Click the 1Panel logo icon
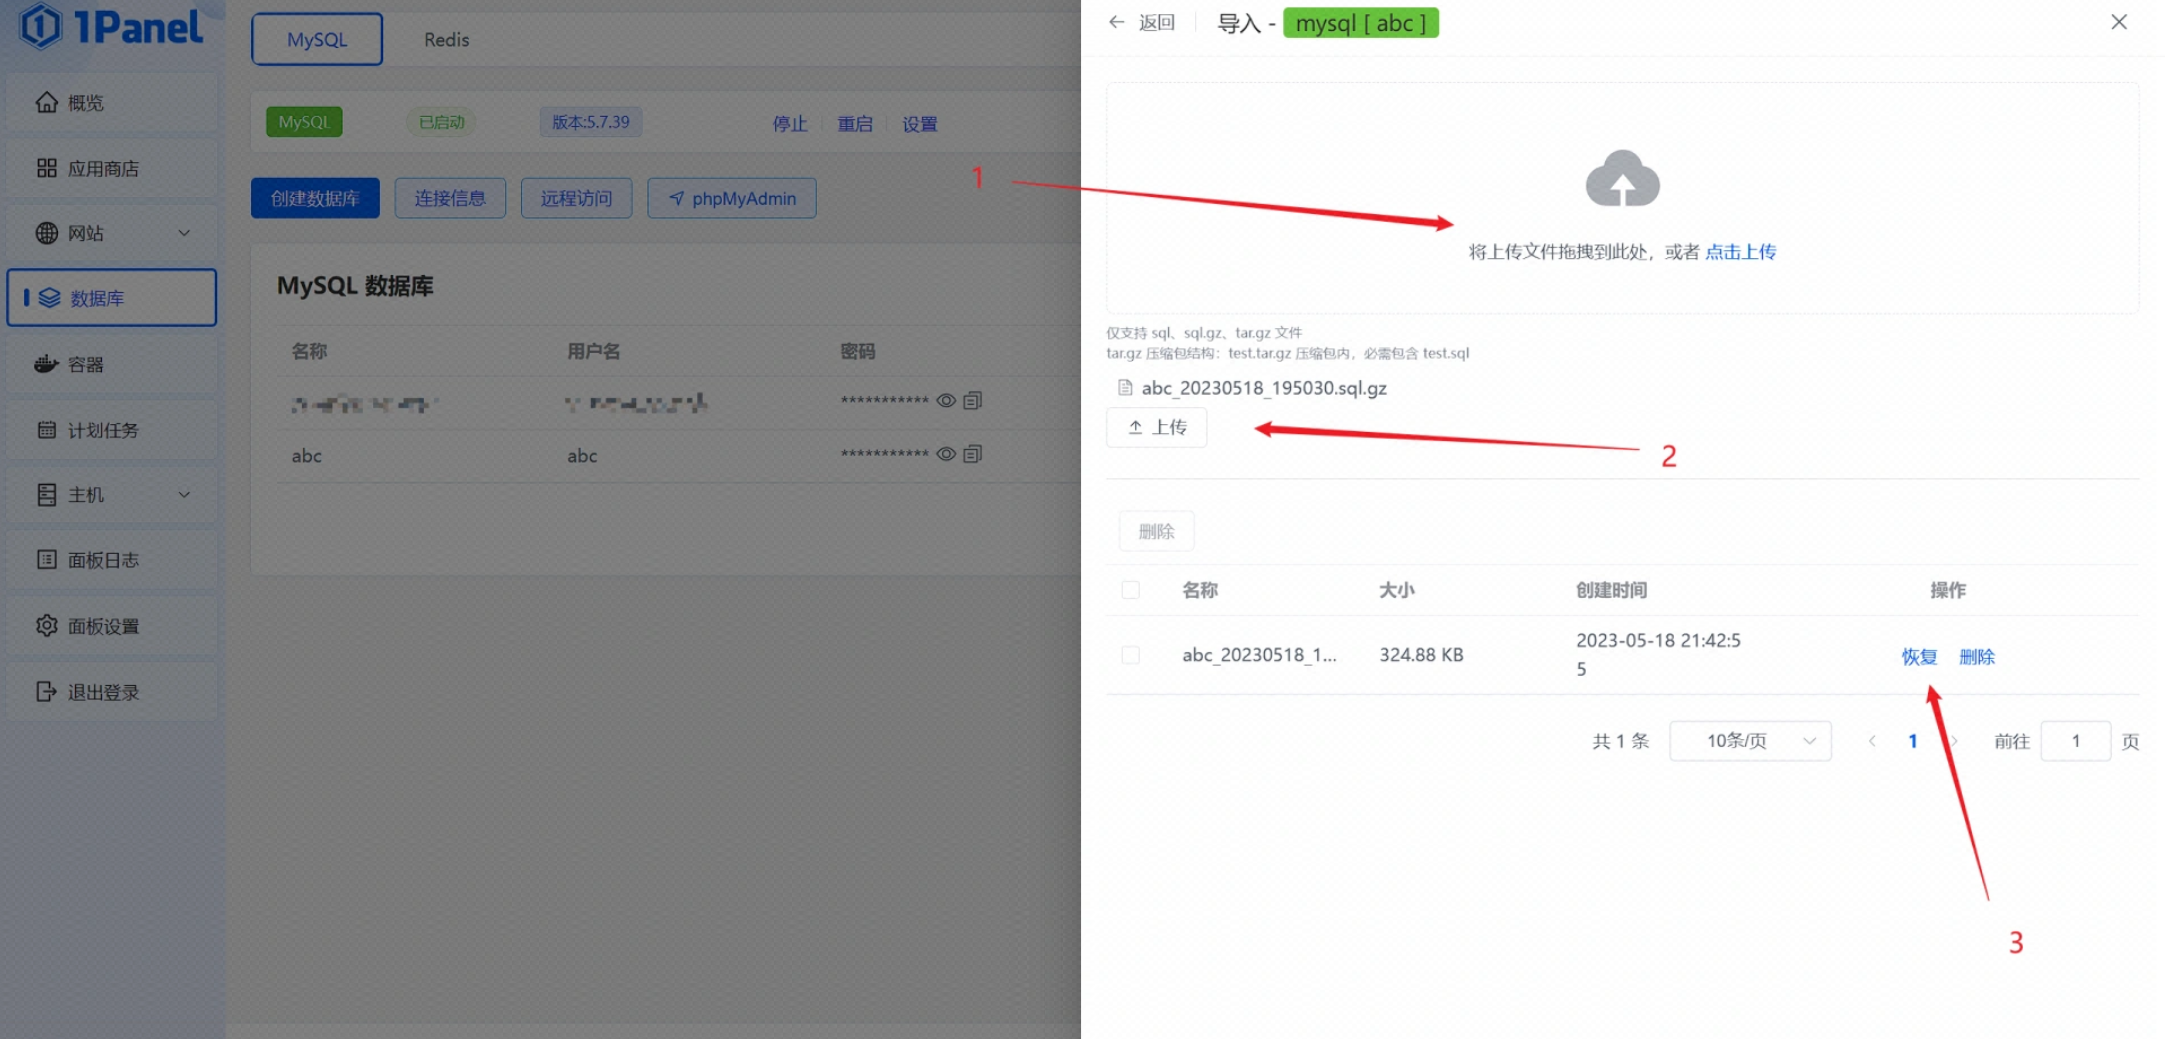Image resolution: width=2165 pixels, height=1039 pixels. tap(41, 26)
